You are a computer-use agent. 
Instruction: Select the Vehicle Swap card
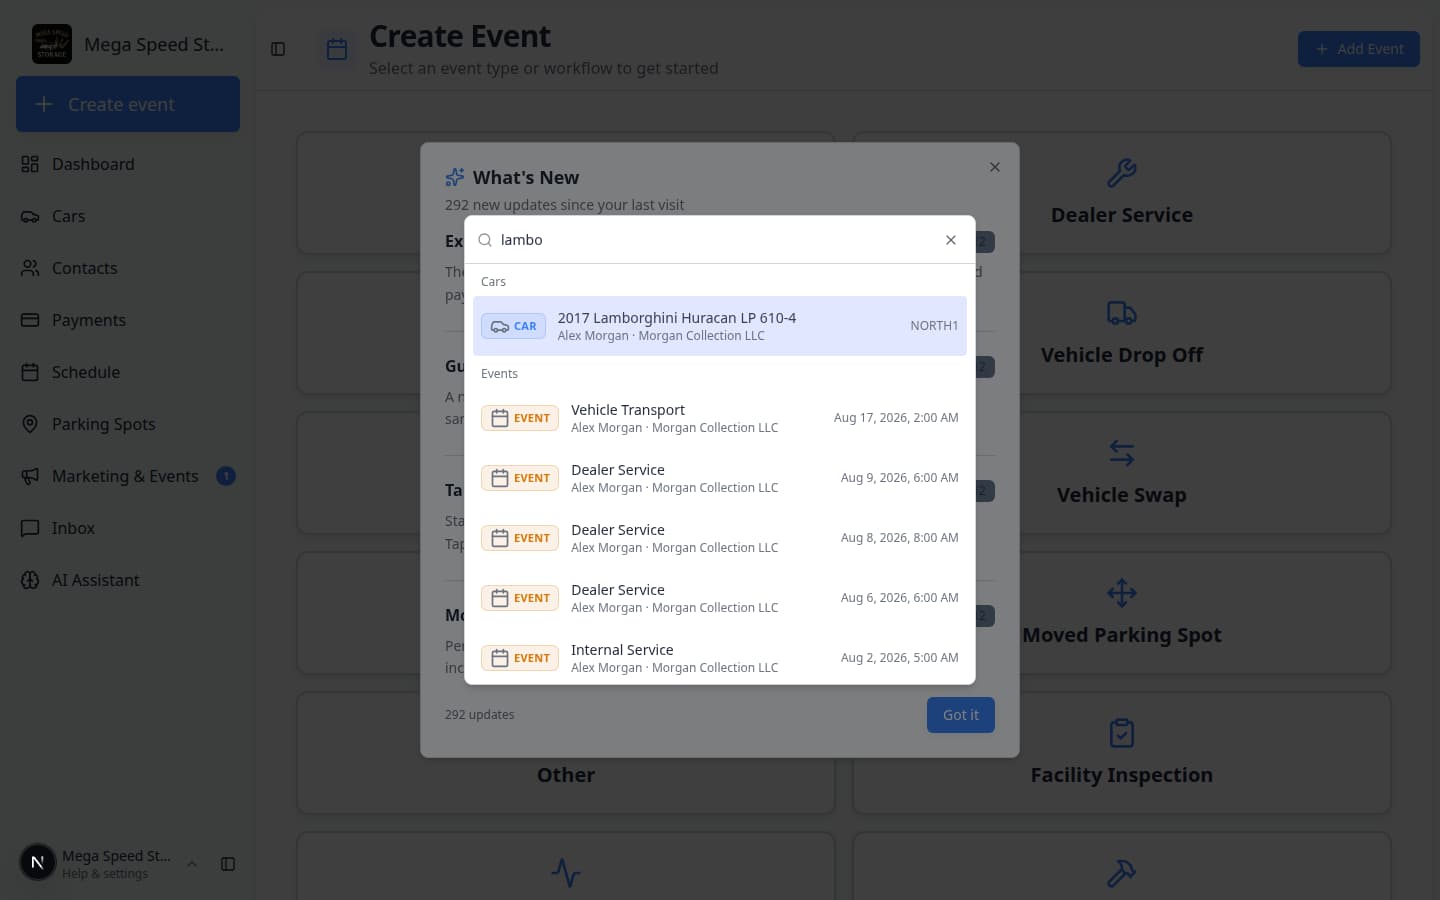1122,473
